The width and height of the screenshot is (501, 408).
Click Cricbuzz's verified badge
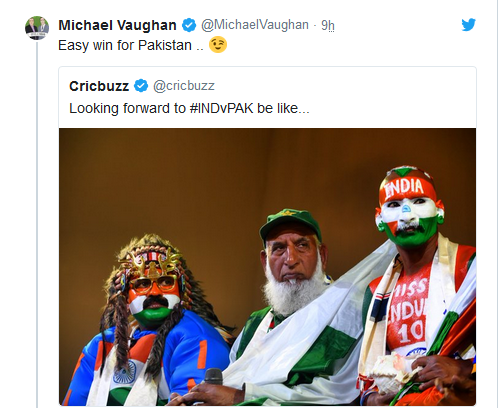click(141, 86)
